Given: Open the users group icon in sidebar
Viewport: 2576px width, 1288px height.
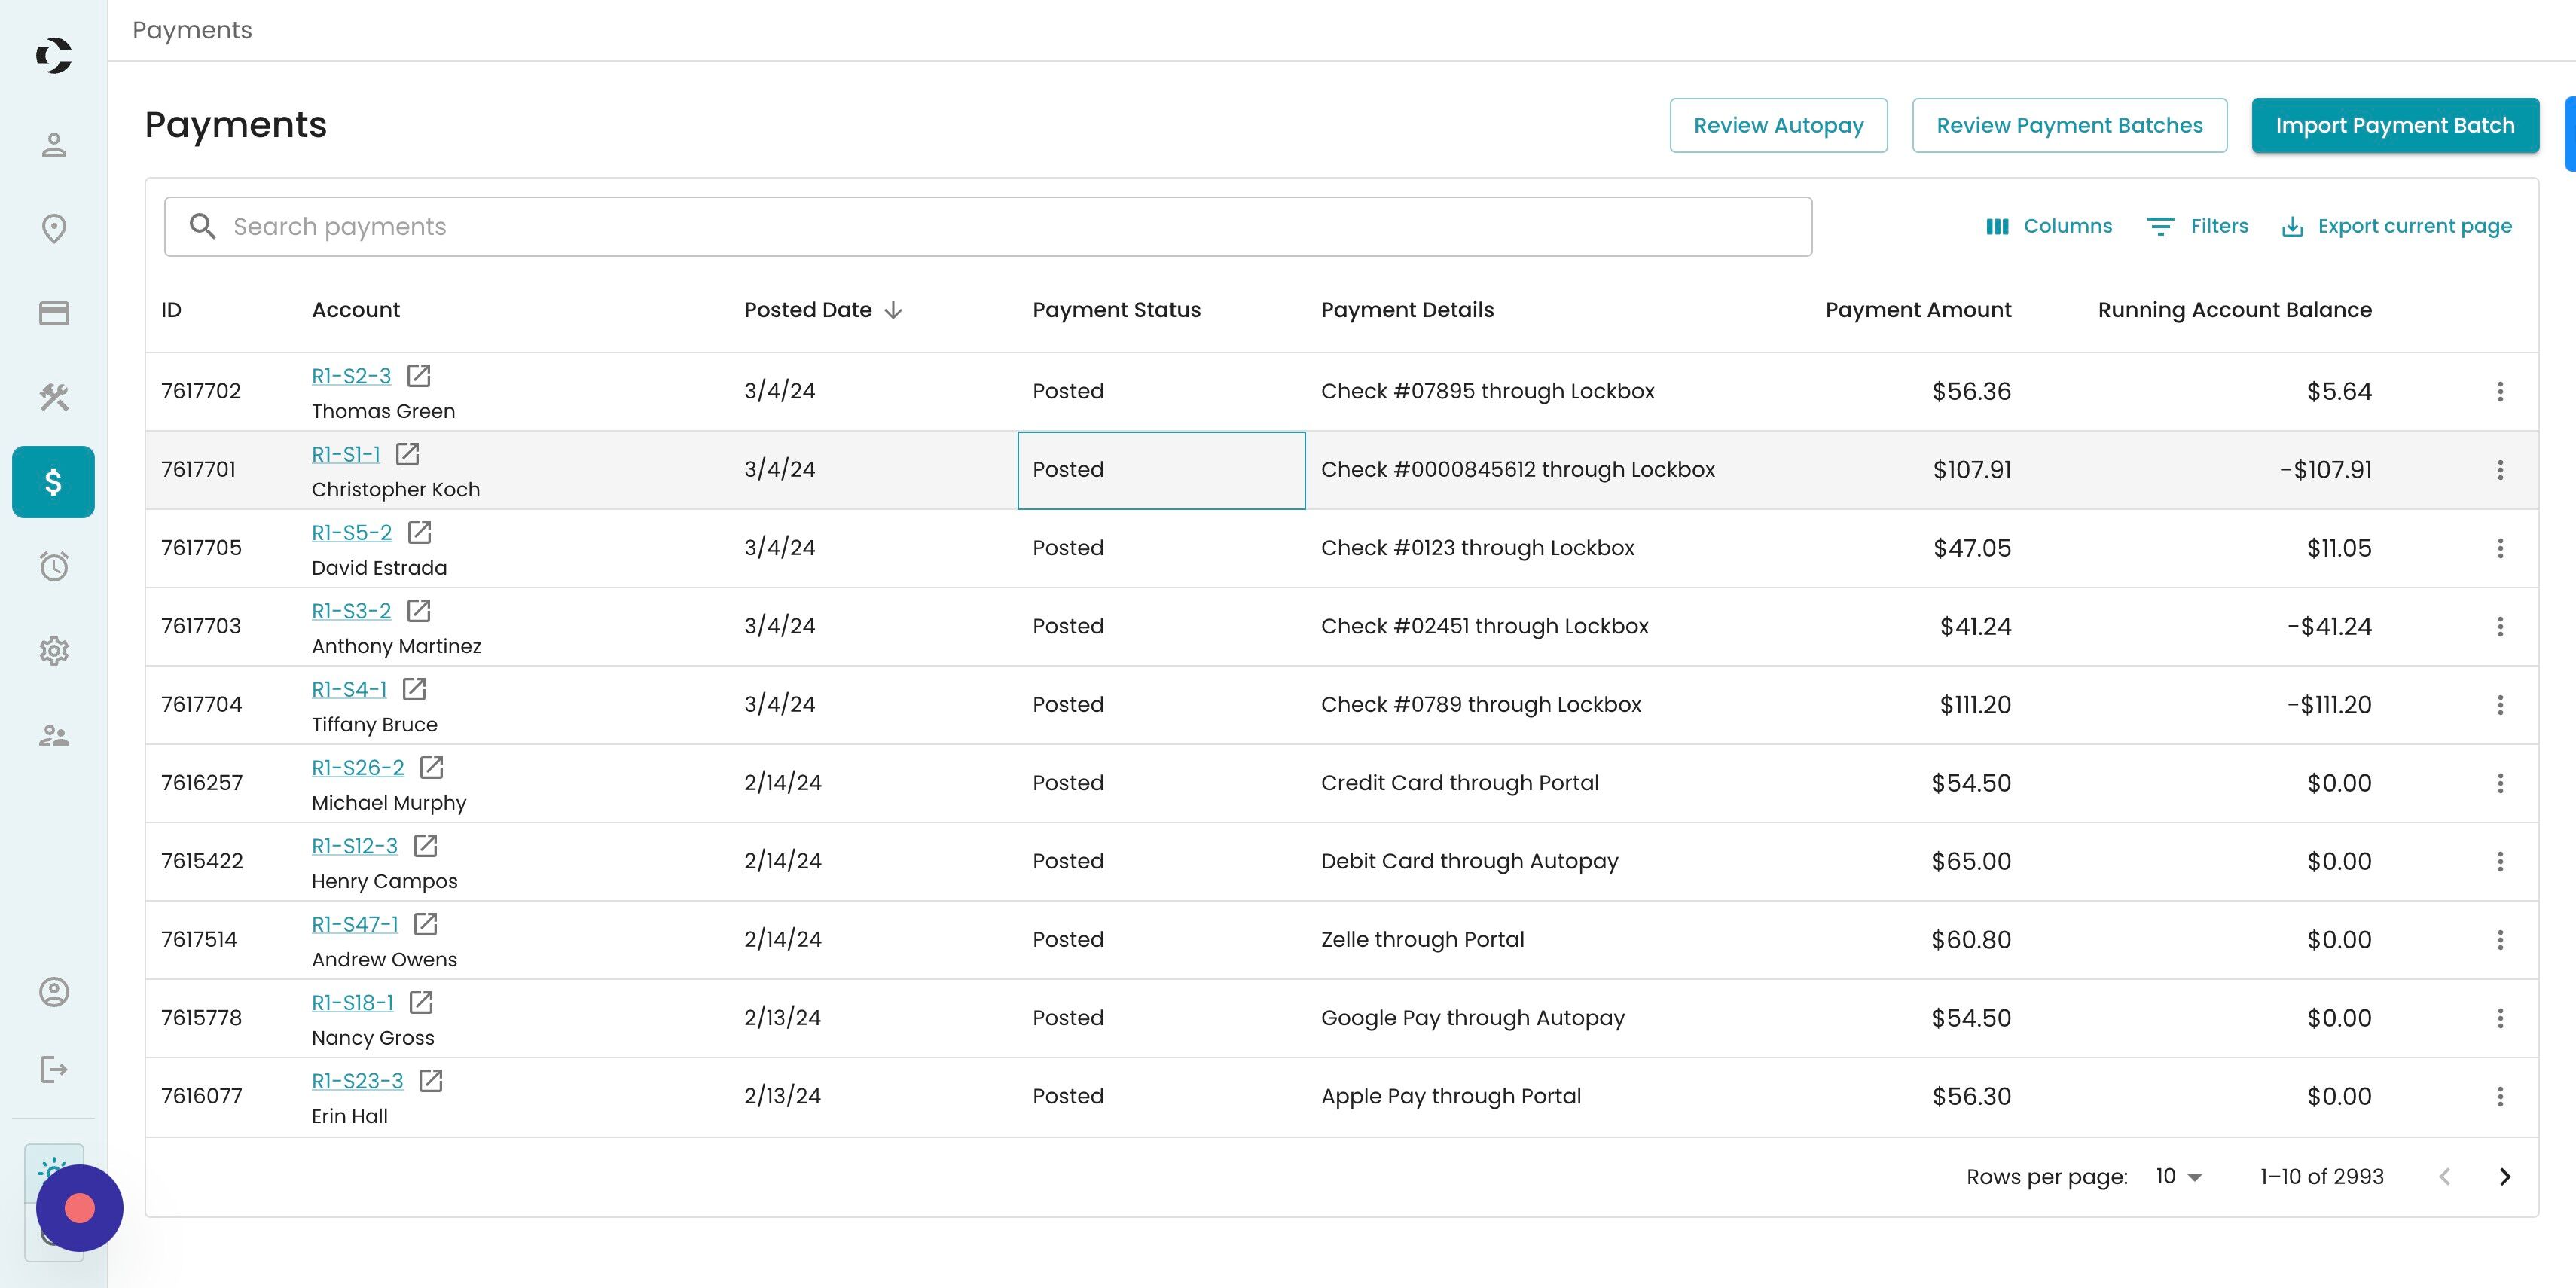Looking at the screenshot, I should [x=54, y=736].
